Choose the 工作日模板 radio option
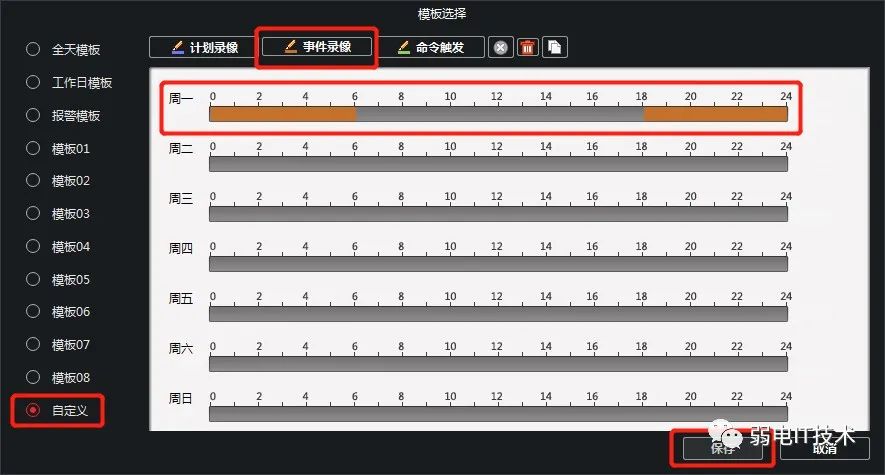The image size is (885, 475). click(33, 82)
